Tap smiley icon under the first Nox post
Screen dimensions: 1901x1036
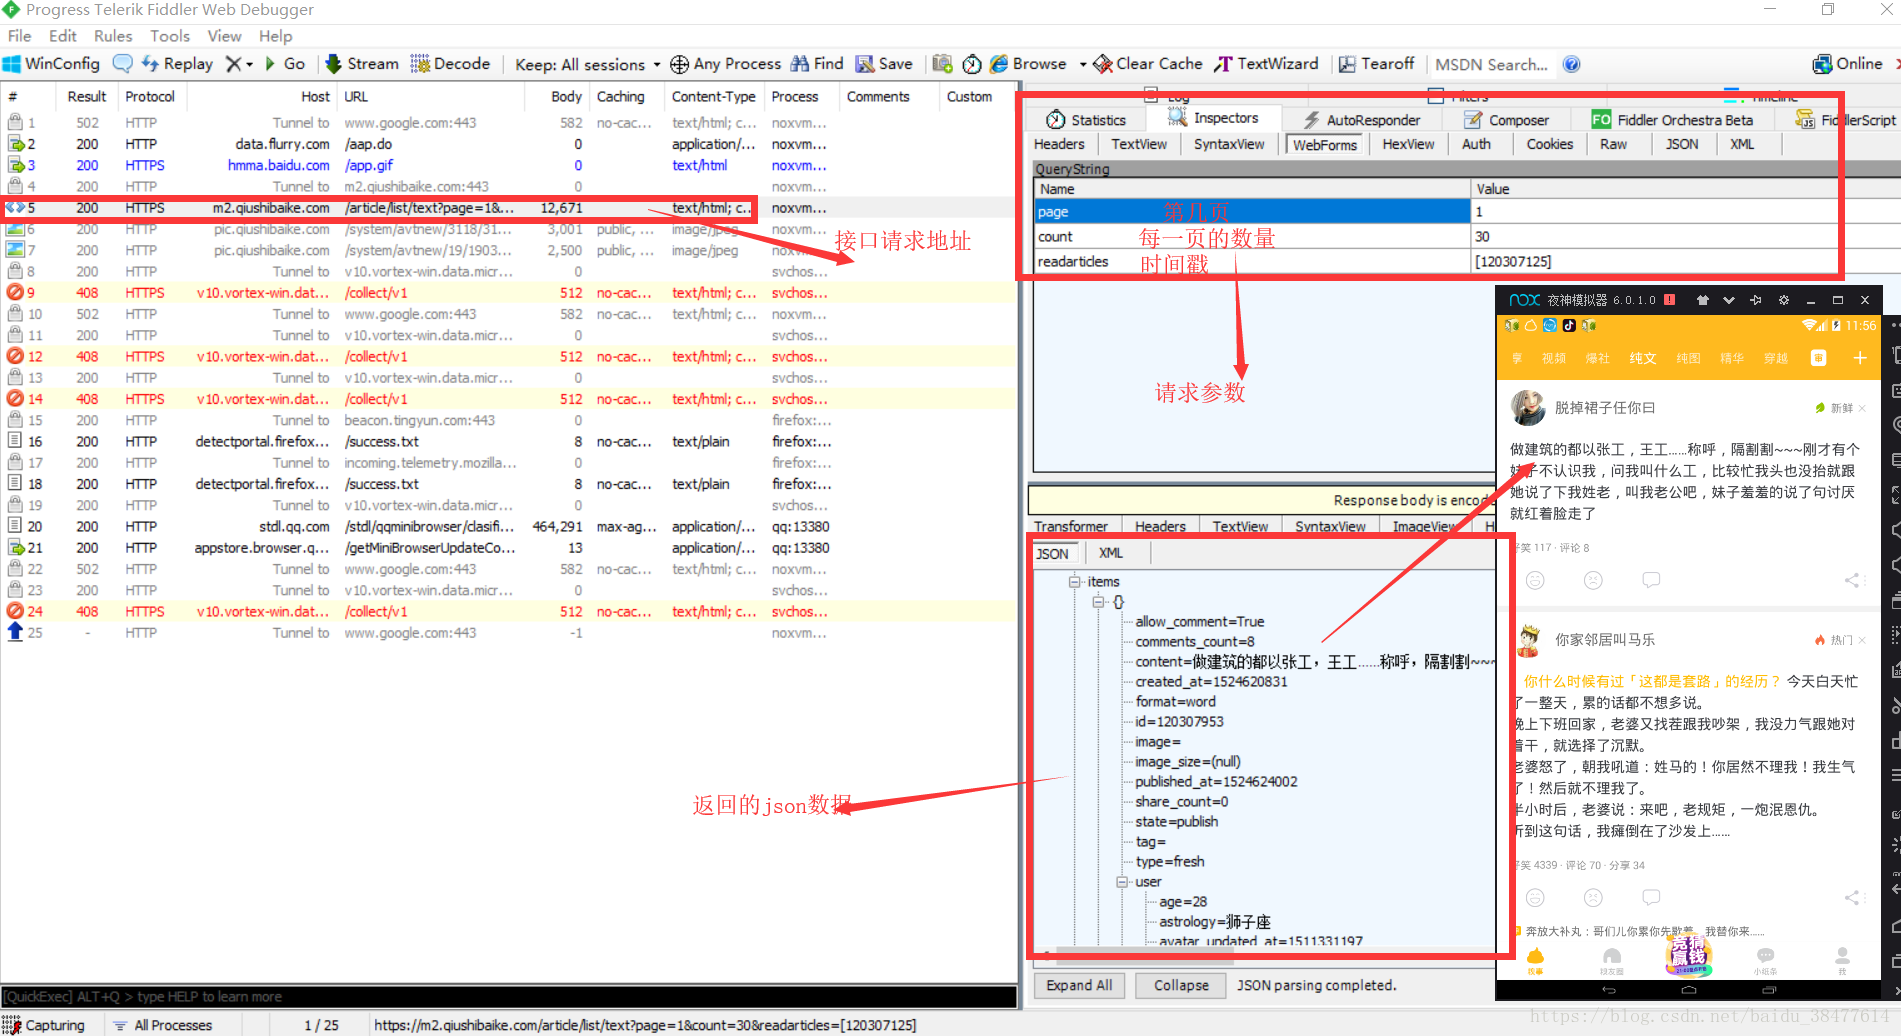point(1536,580)
